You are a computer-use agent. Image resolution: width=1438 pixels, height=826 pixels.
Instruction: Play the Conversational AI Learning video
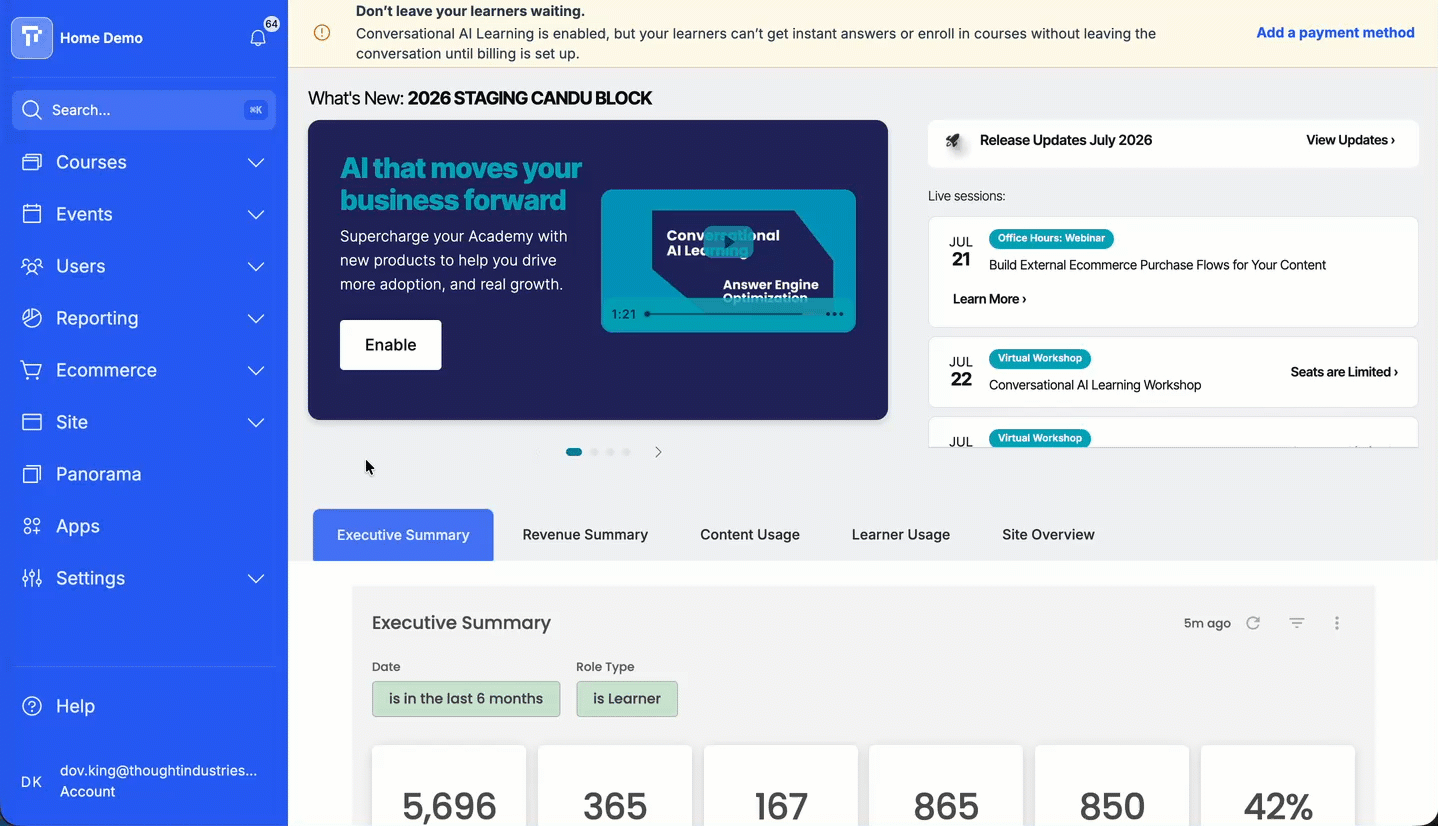tap(728, 242)
